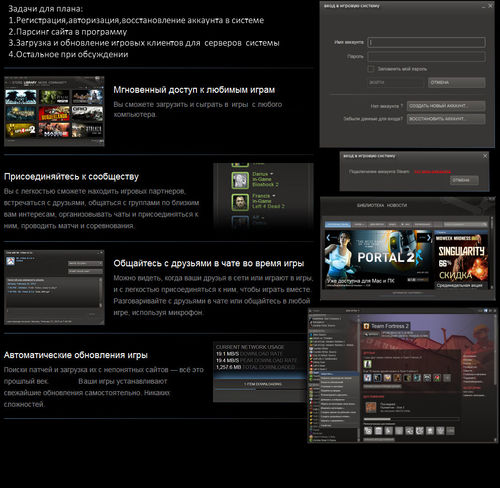Viewport: 500px width, 488px height.
Task: Click the friend avatar in chat window
Action: (10, 261)
